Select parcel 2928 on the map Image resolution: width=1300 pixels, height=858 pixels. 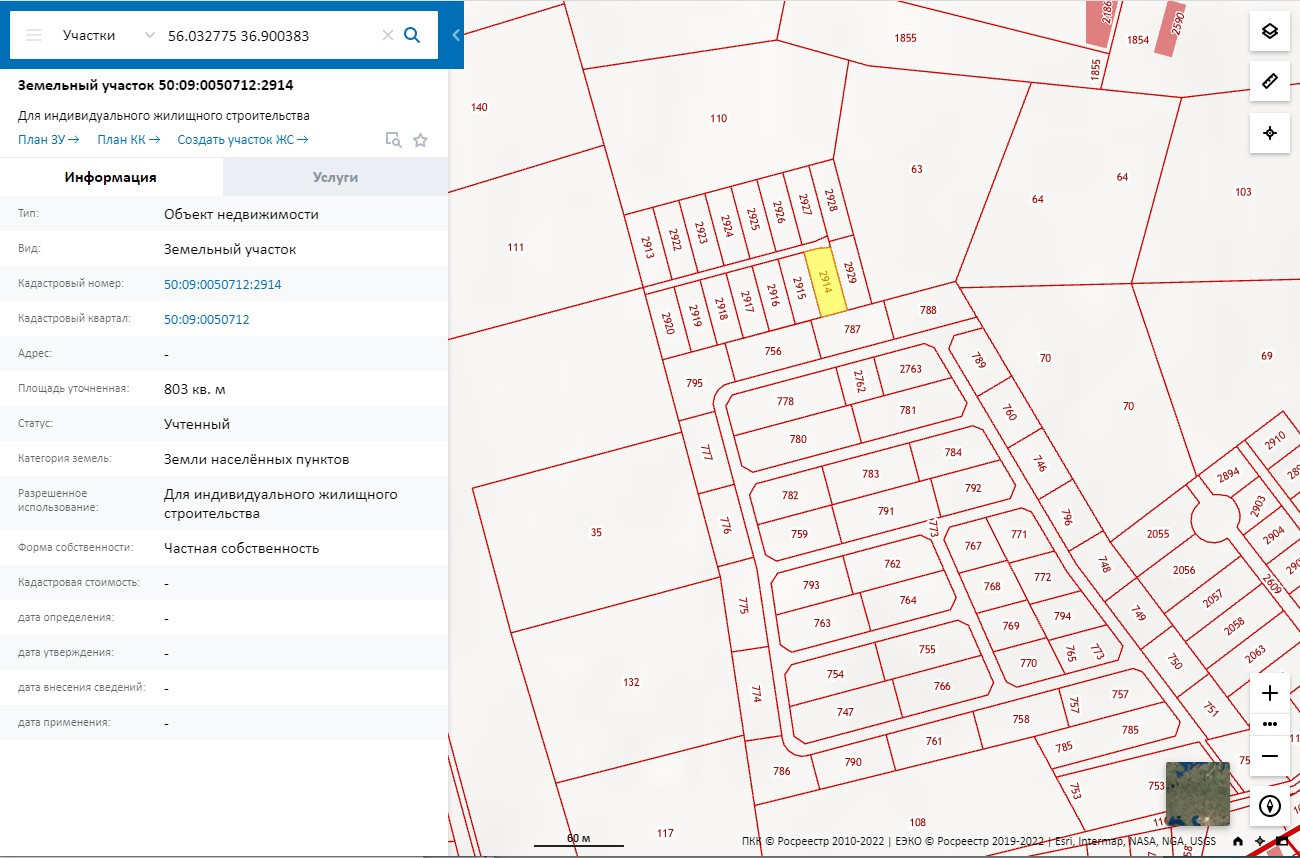[829, 200]
